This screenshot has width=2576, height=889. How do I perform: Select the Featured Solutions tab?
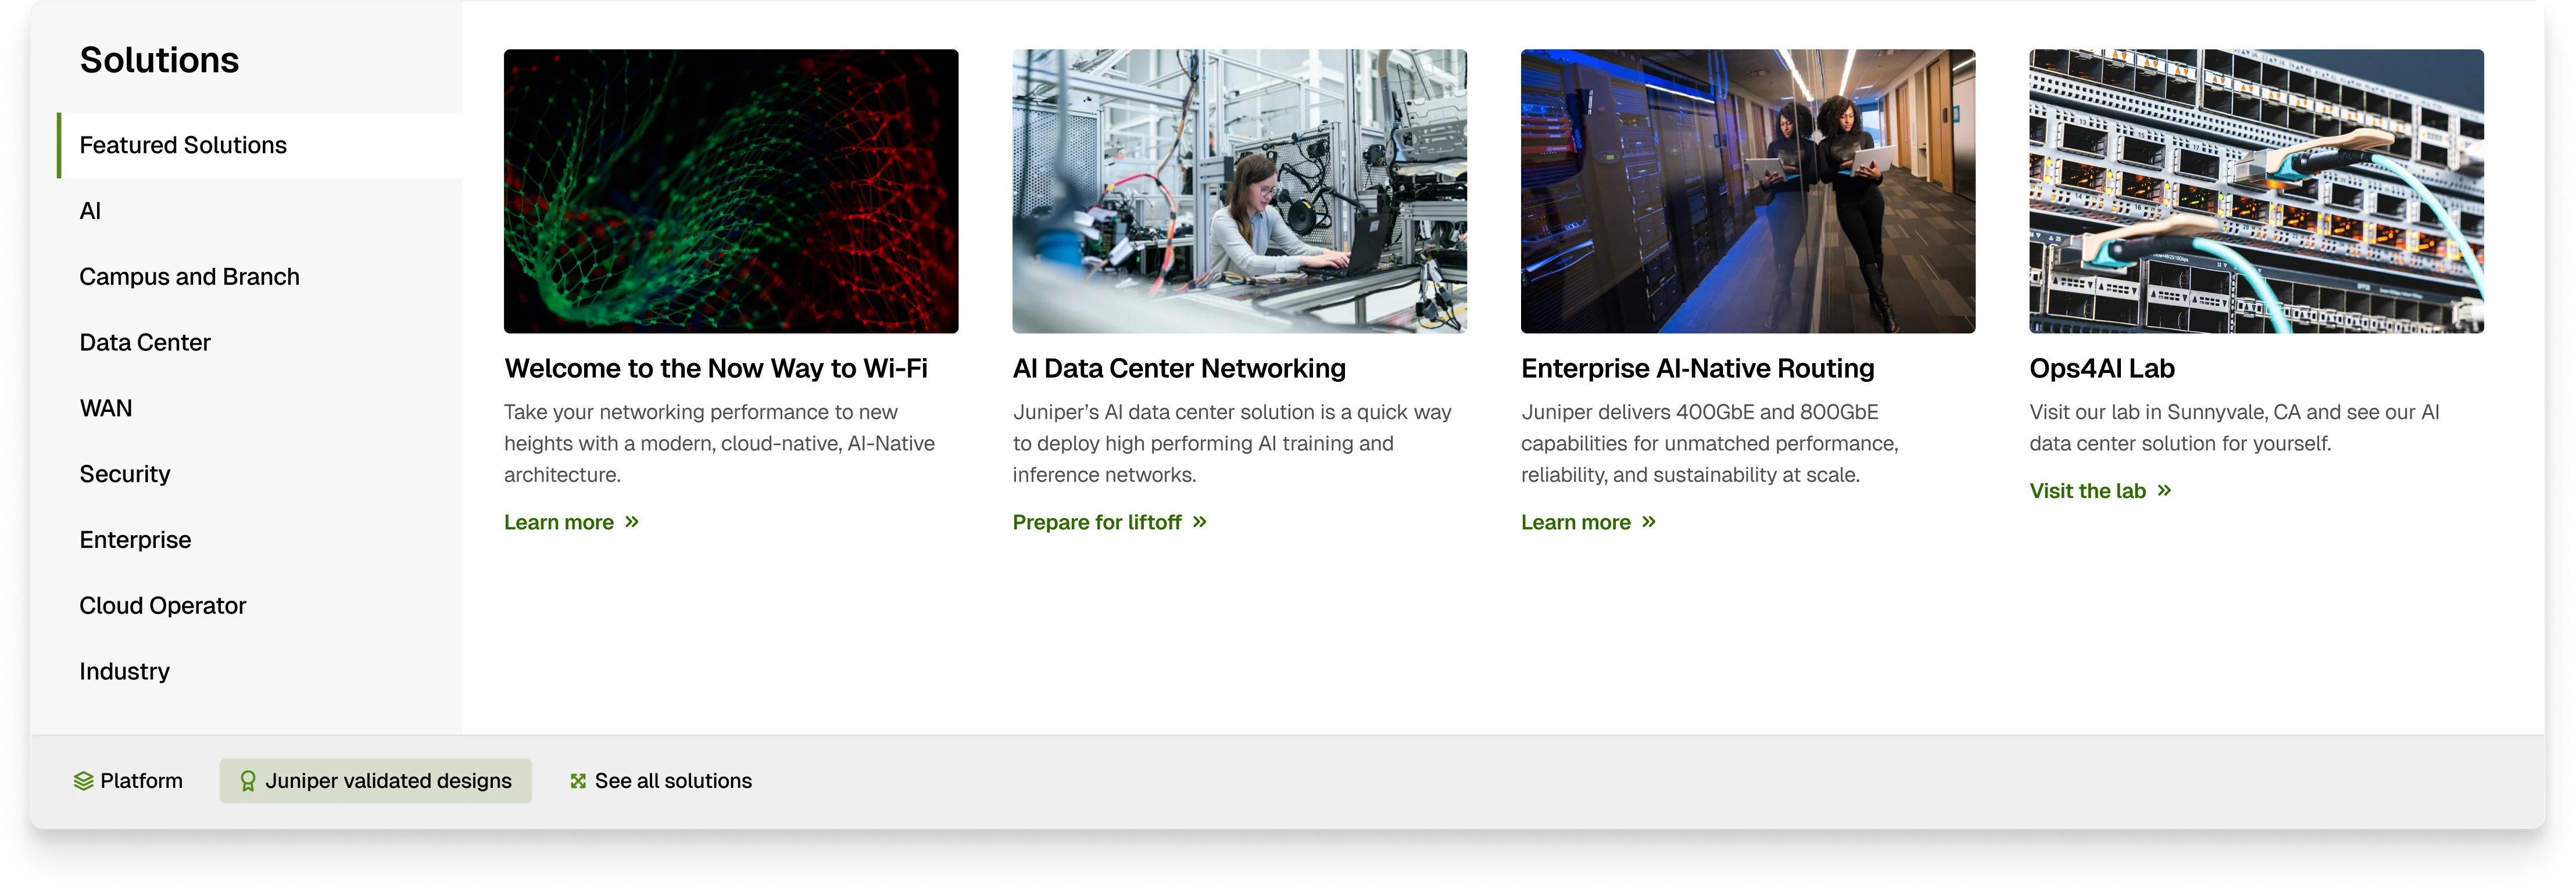[183, 146]
